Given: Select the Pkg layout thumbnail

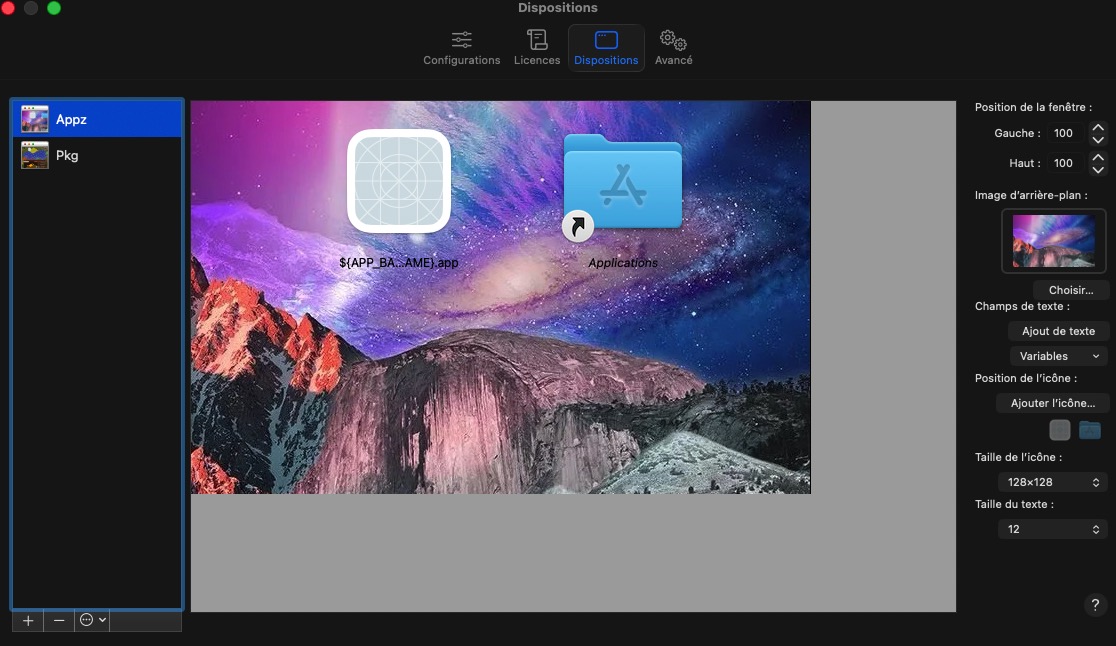Looking at the screenshot, I should pyautogui.click(x=35, y=156).
